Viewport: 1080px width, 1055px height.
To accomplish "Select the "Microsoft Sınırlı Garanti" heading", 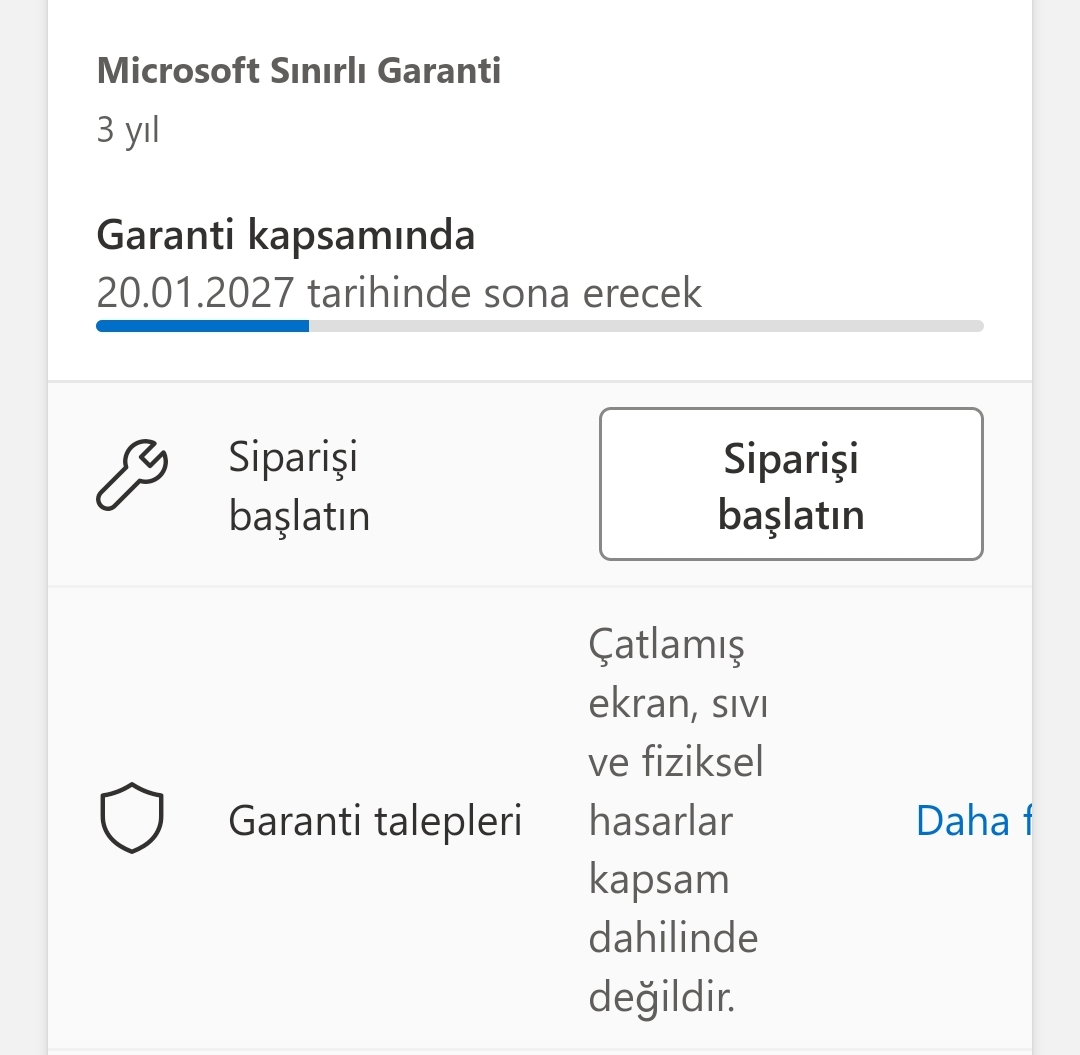I will click(299, 71).
